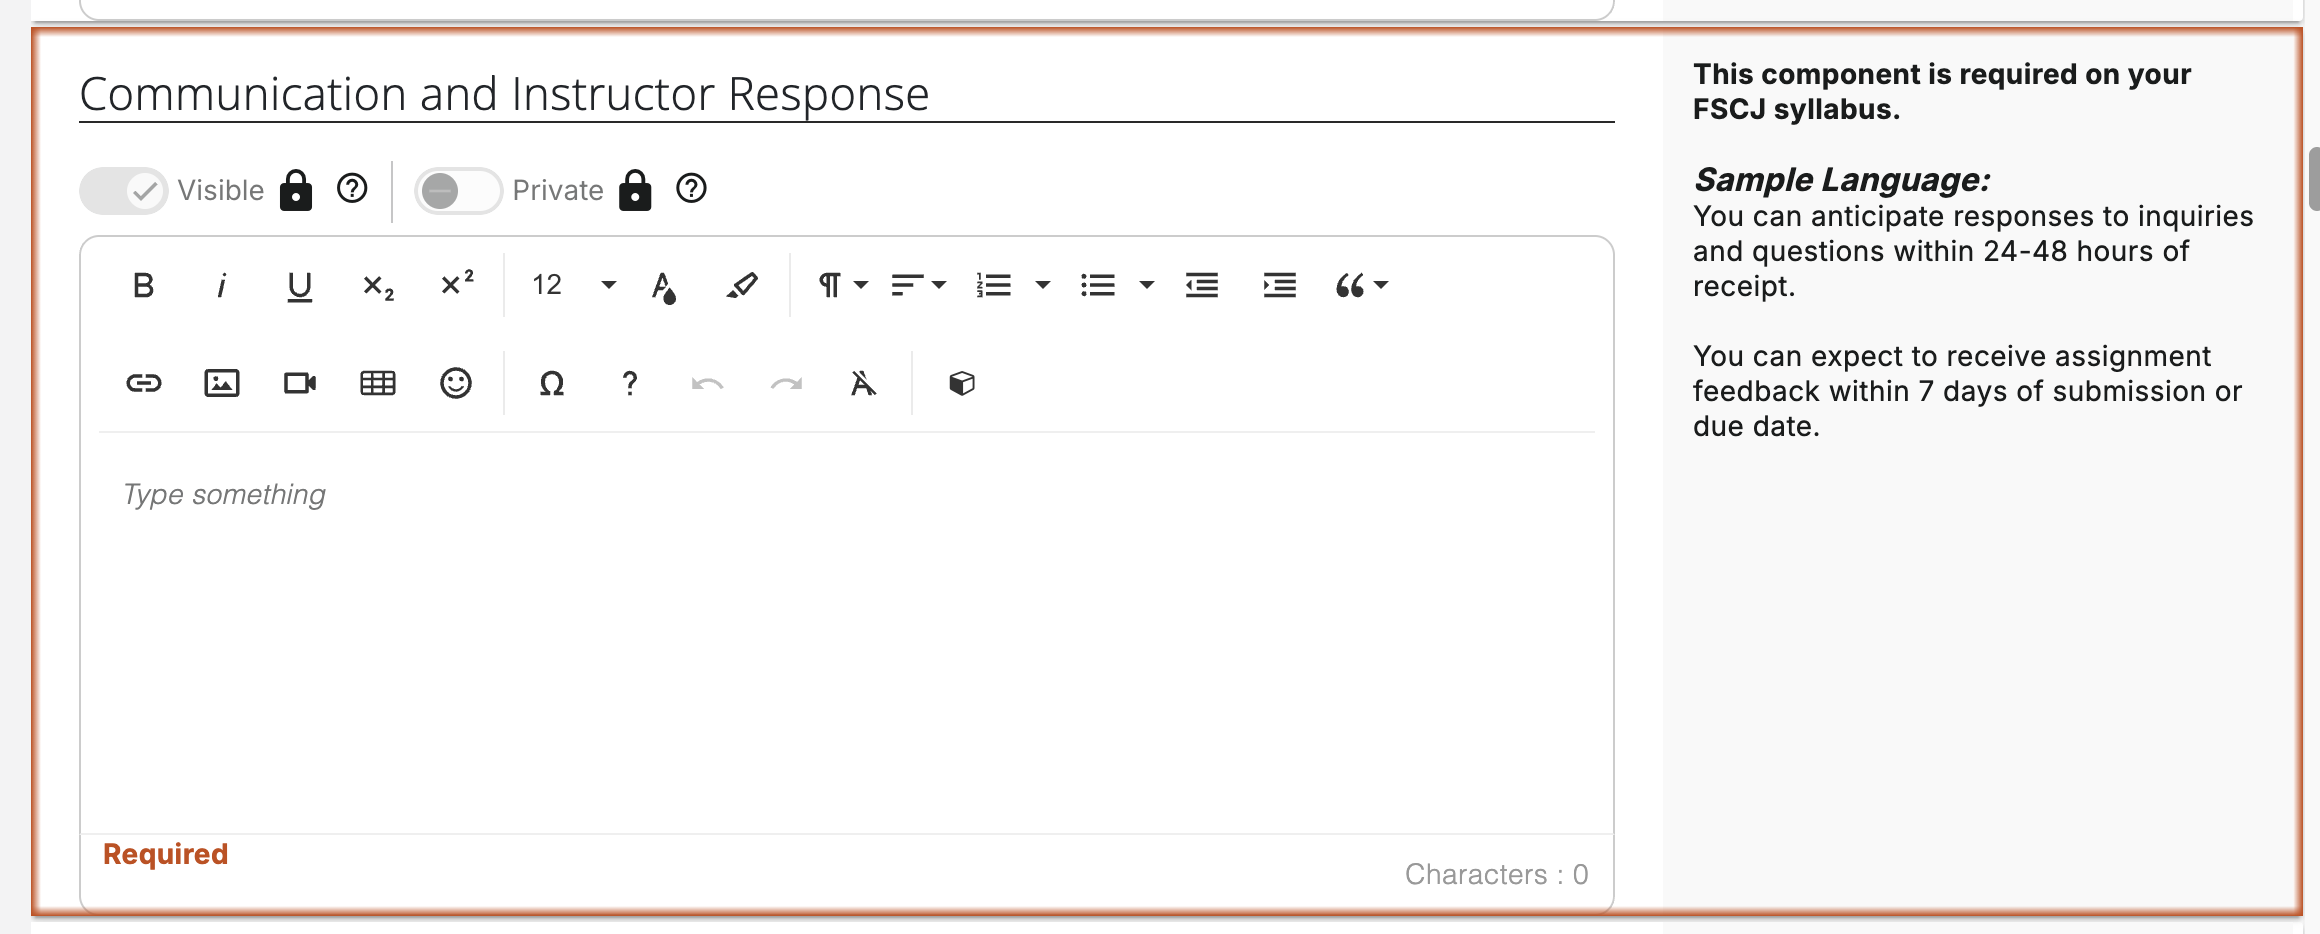Expand the bullet list style arrow
Image resolution: width=2320 pixels, height=934 pixels.
1146,286
